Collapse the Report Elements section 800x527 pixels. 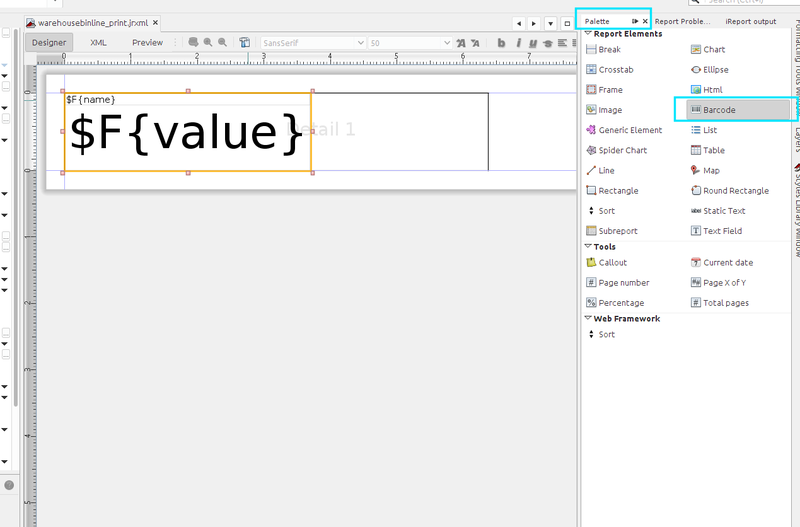[x=588, y=34]
